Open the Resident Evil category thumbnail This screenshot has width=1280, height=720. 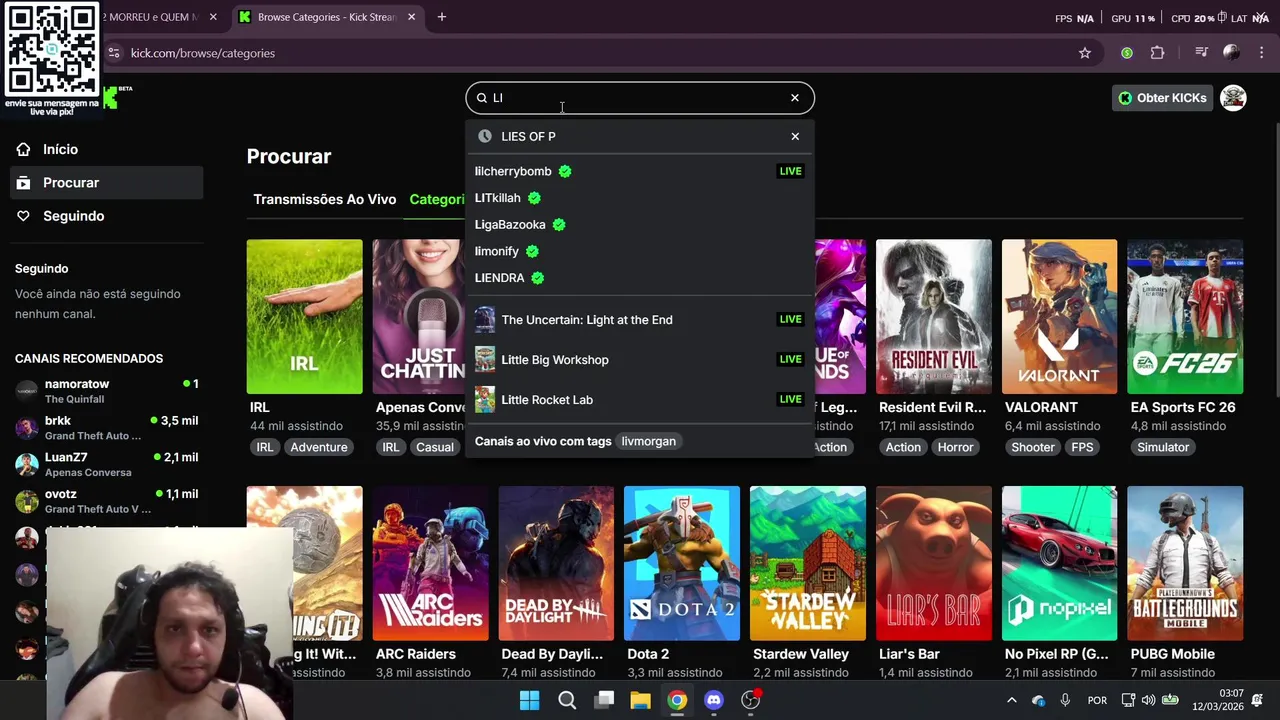point(934,316)
